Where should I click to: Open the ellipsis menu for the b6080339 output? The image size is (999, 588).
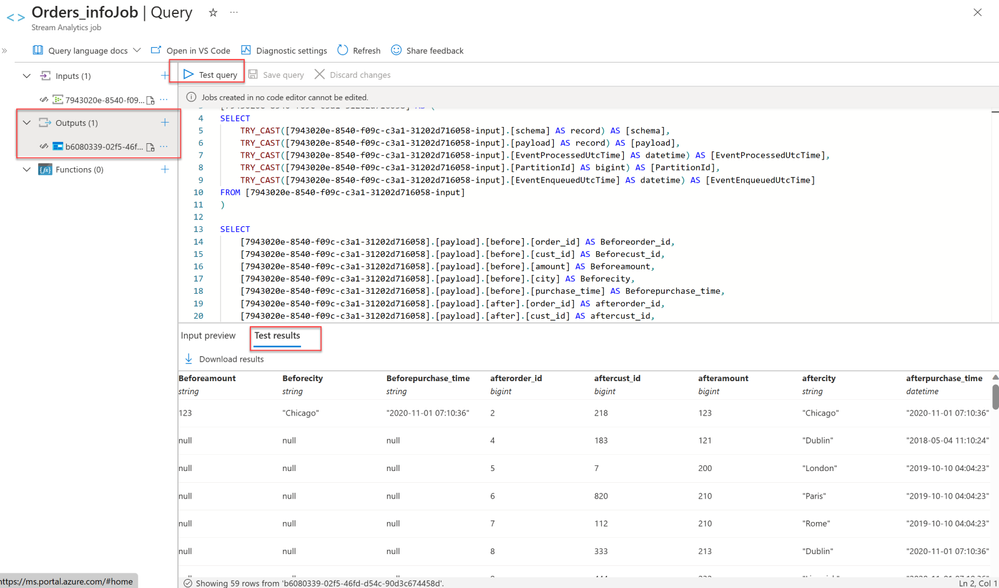tap(164, 147)
